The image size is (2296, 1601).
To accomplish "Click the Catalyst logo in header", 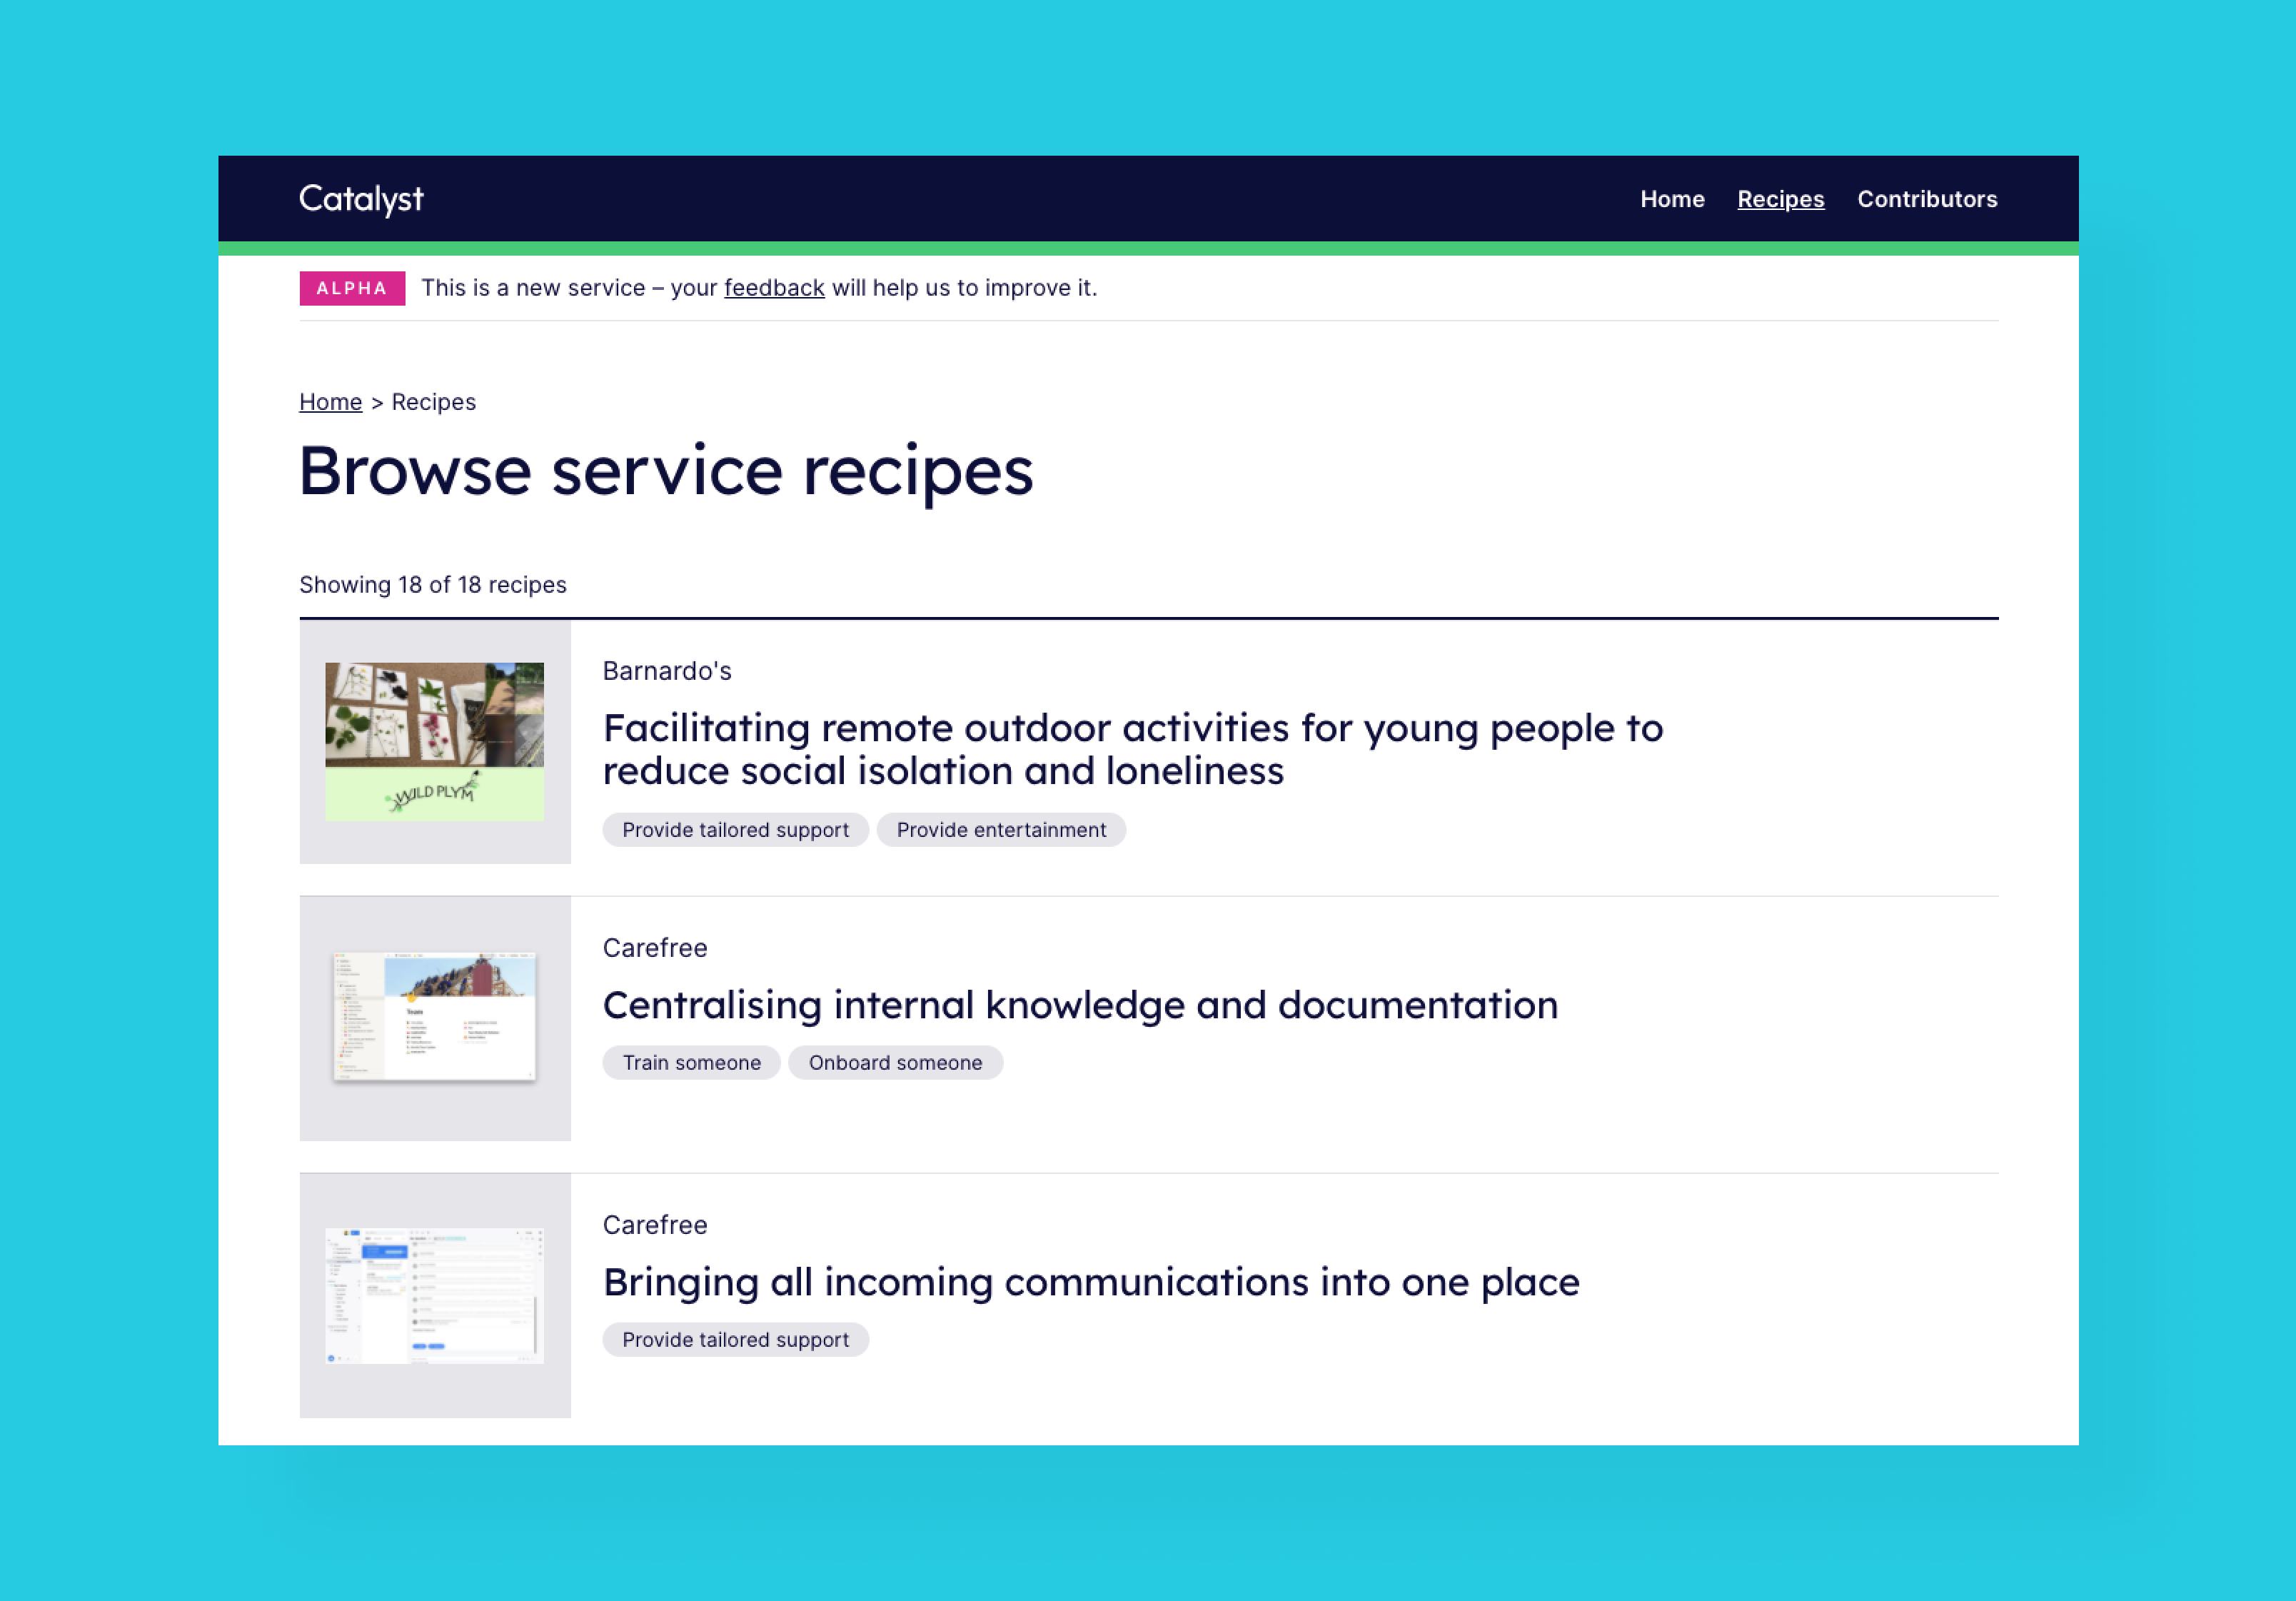I will [361, 199].
